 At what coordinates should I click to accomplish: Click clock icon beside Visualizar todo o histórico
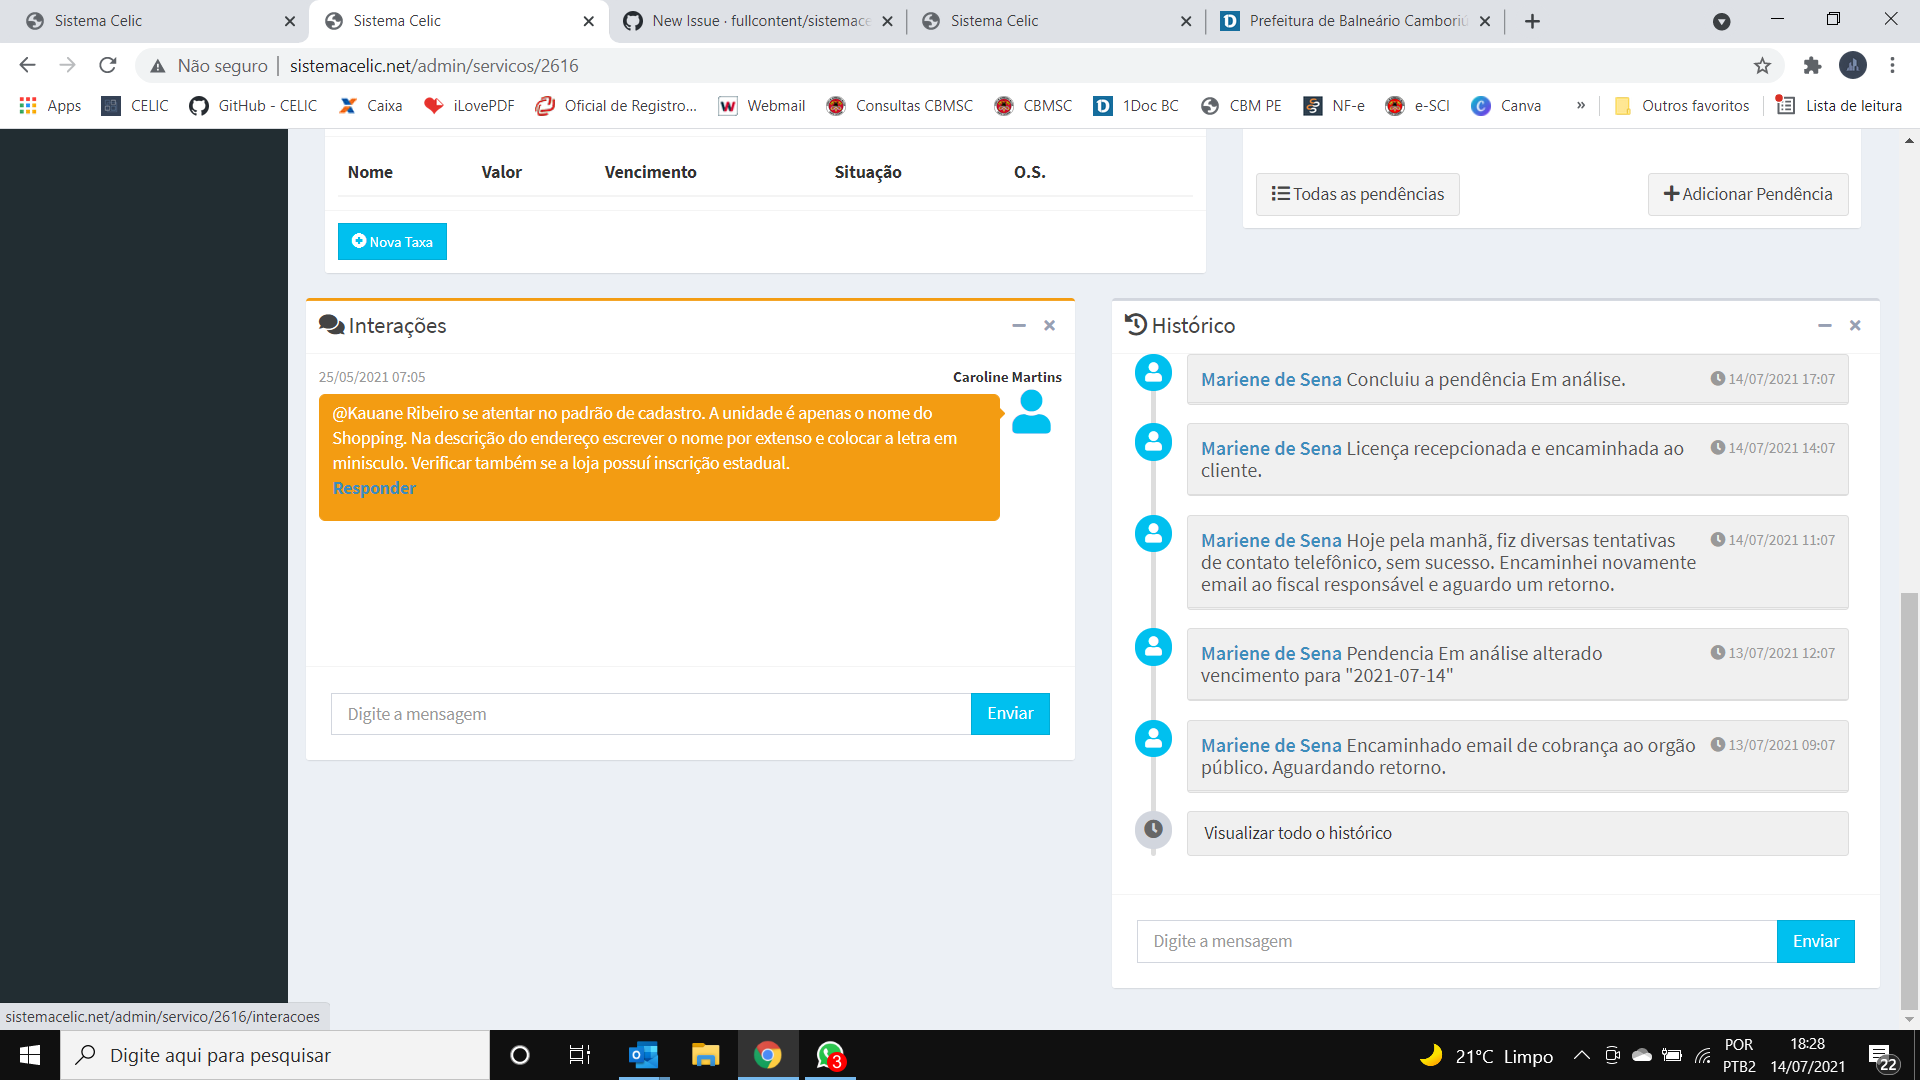1153,829
